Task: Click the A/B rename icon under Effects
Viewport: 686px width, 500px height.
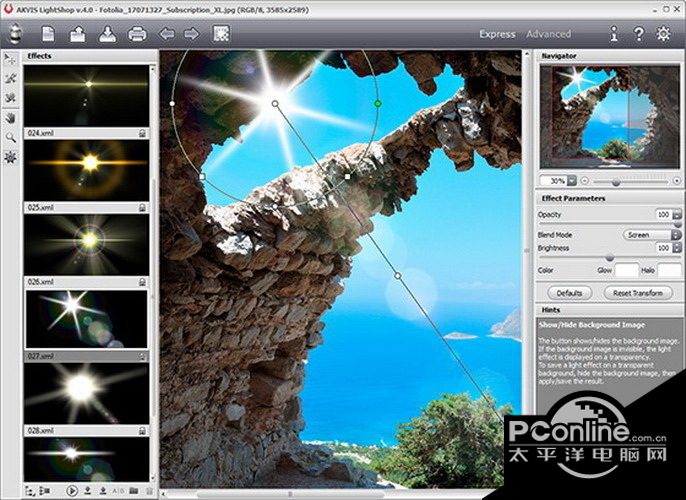Action: pos(118,491)
